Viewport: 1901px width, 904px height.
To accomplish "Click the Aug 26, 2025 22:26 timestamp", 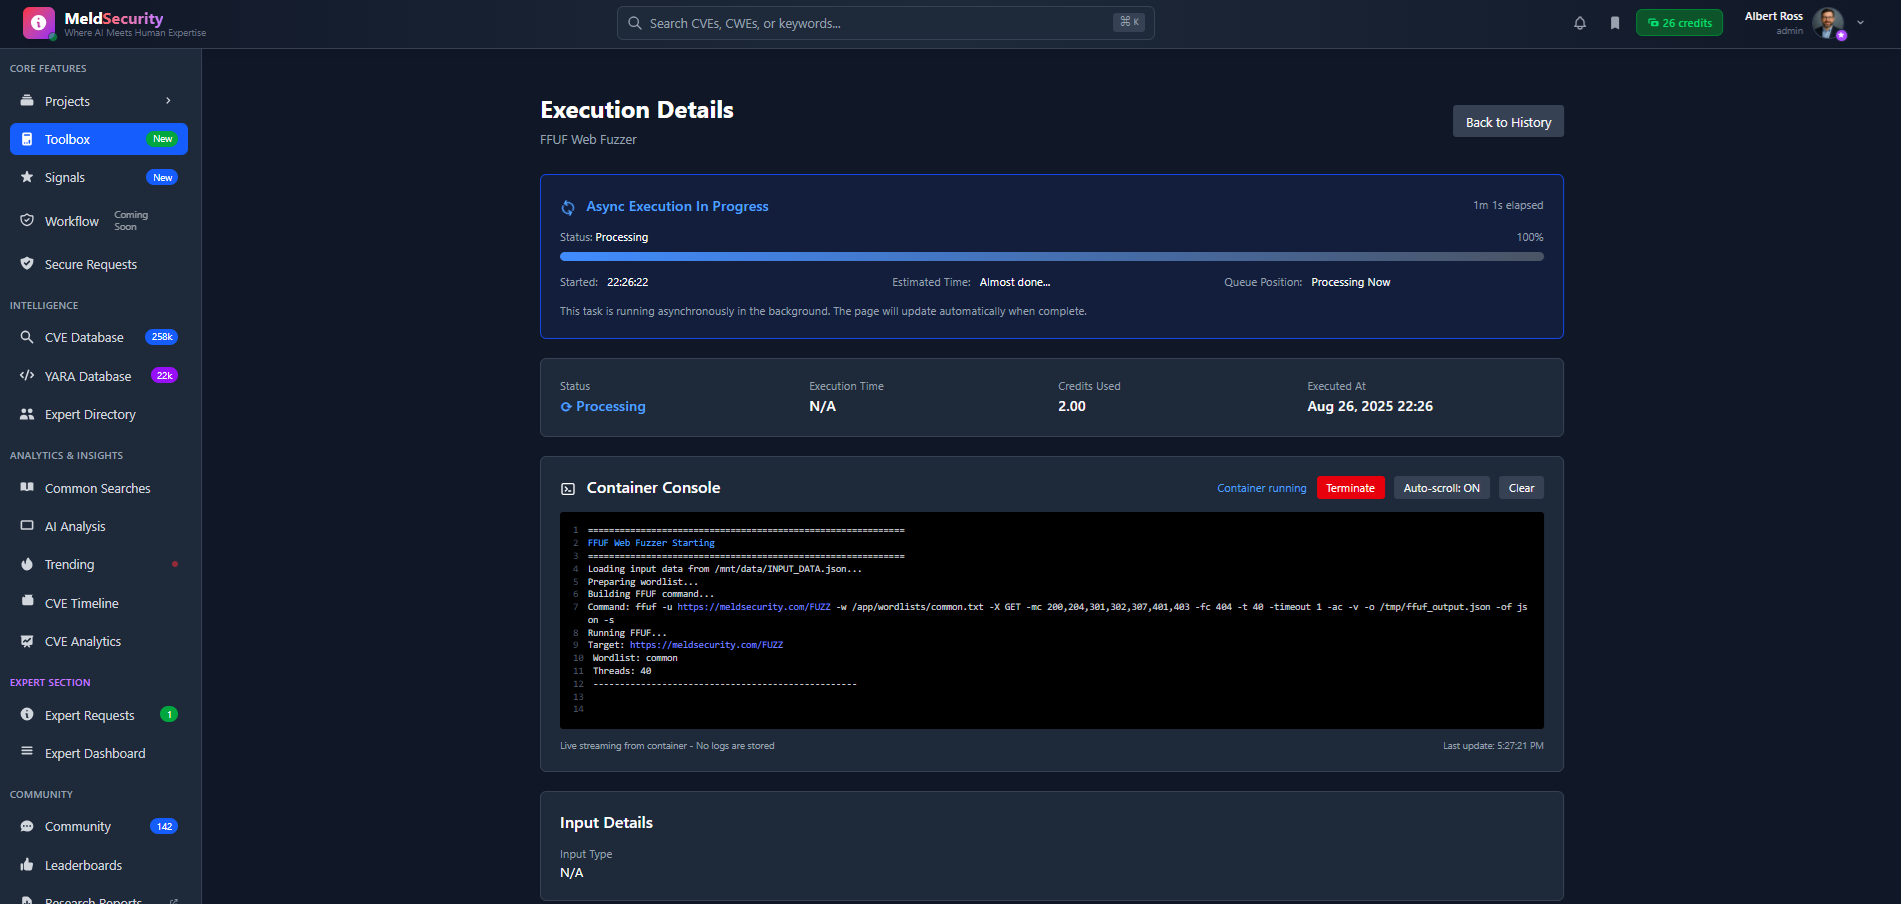I will click(1370, 406).
